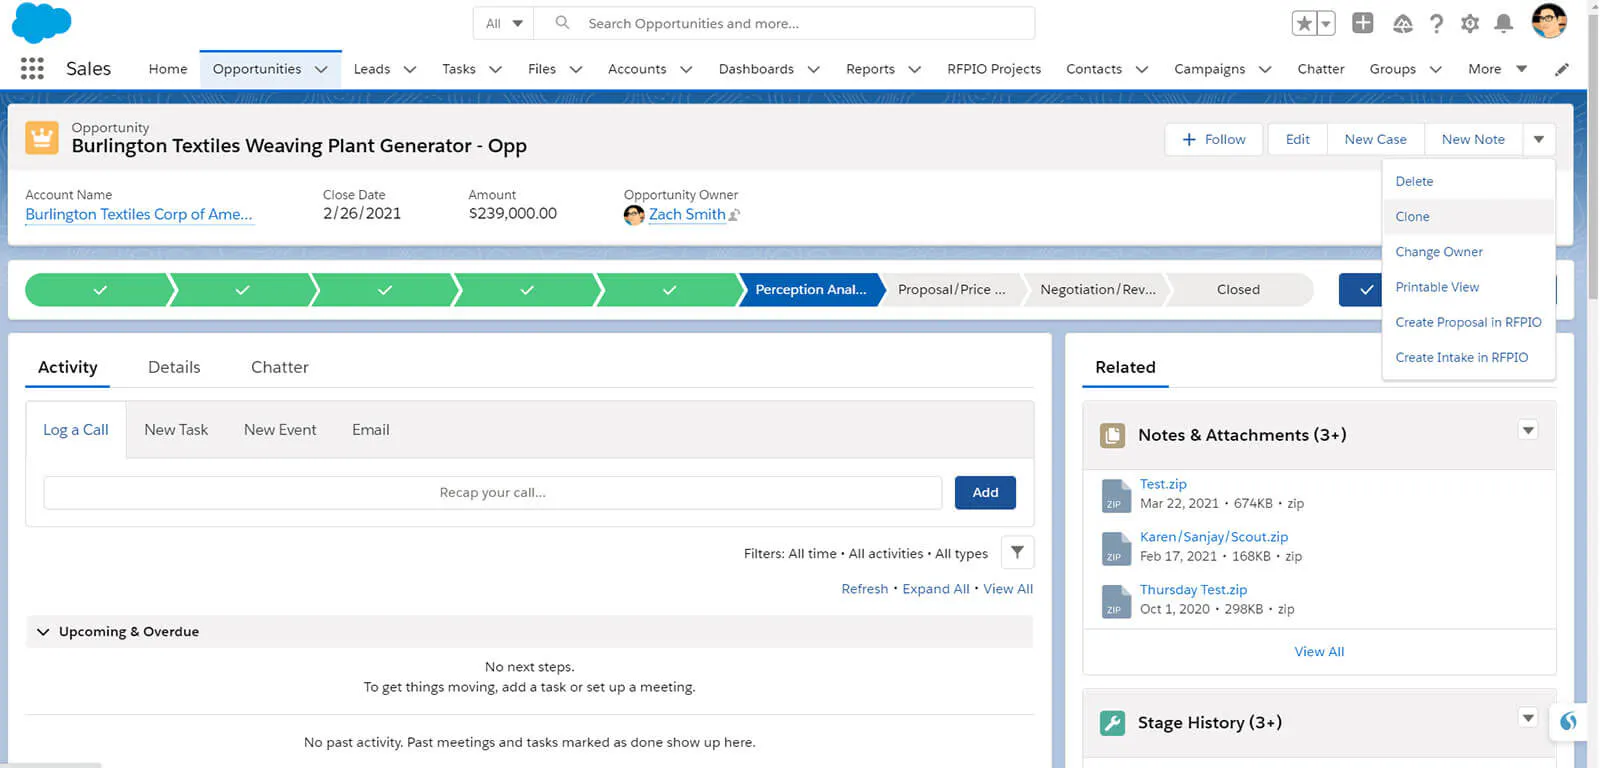Click the Opportunity crown icon
Viewport: 1600px width, 768px height.
coord(41,137)
